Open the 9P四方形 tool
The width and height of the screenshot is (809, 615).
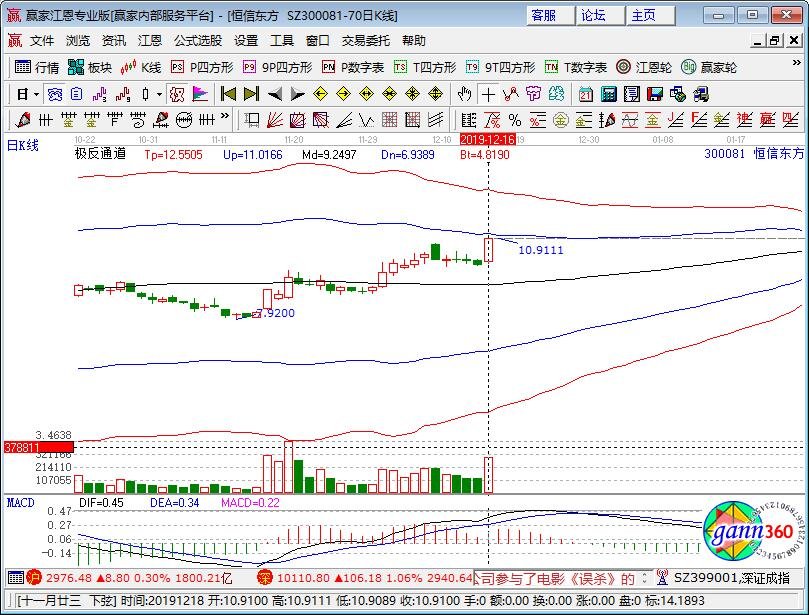(x=278, y=67)
